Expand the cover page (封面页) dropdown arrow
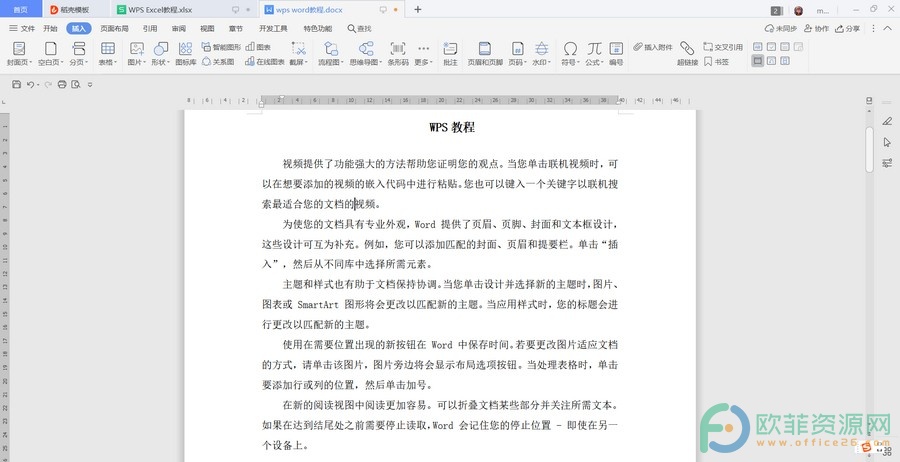This screenshot has width=900, height=462. tap(28, 63)
